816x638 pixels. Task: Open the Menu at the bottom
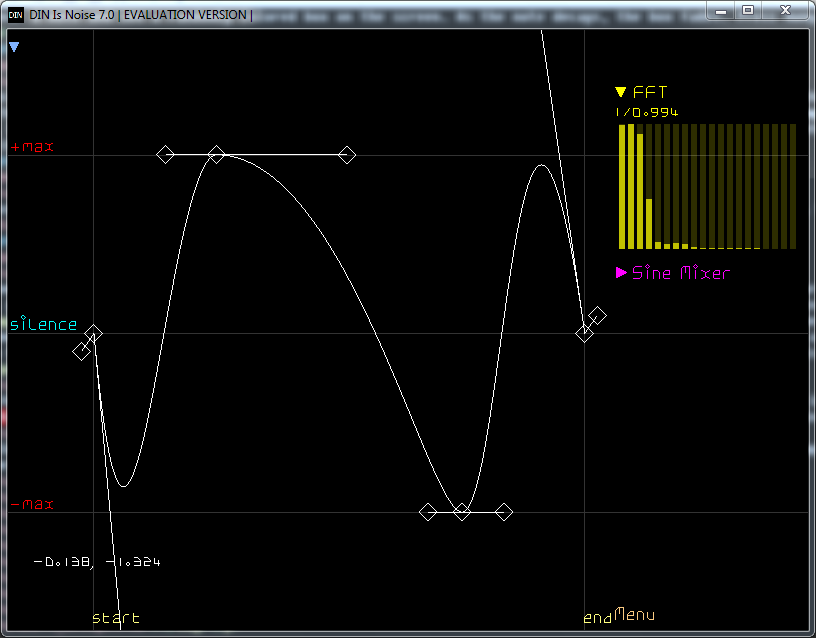tap(635, 614)
